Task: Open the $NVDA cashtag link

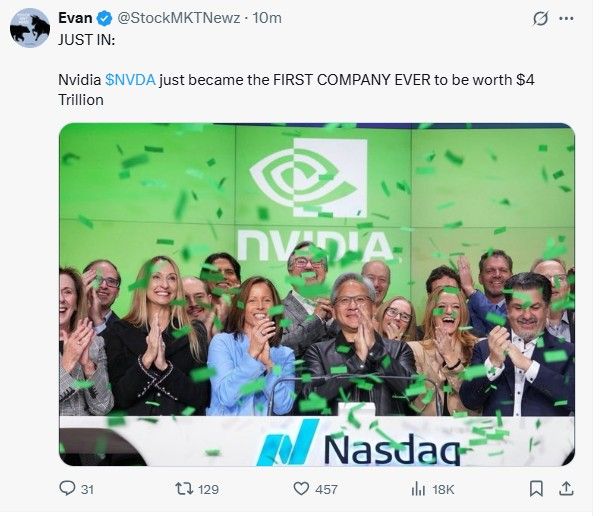Action: pos(130,79)
